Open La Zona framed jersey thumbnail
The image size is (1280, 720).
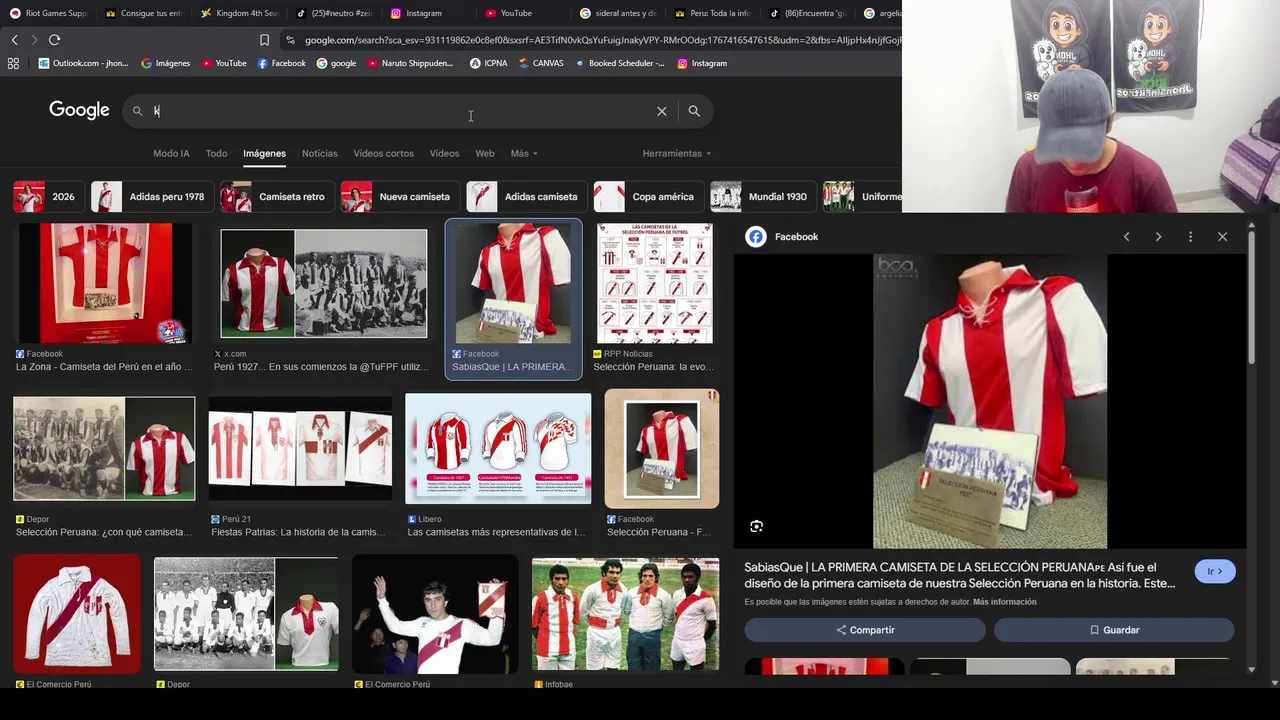pyautogui.click(x=105, y=283)
